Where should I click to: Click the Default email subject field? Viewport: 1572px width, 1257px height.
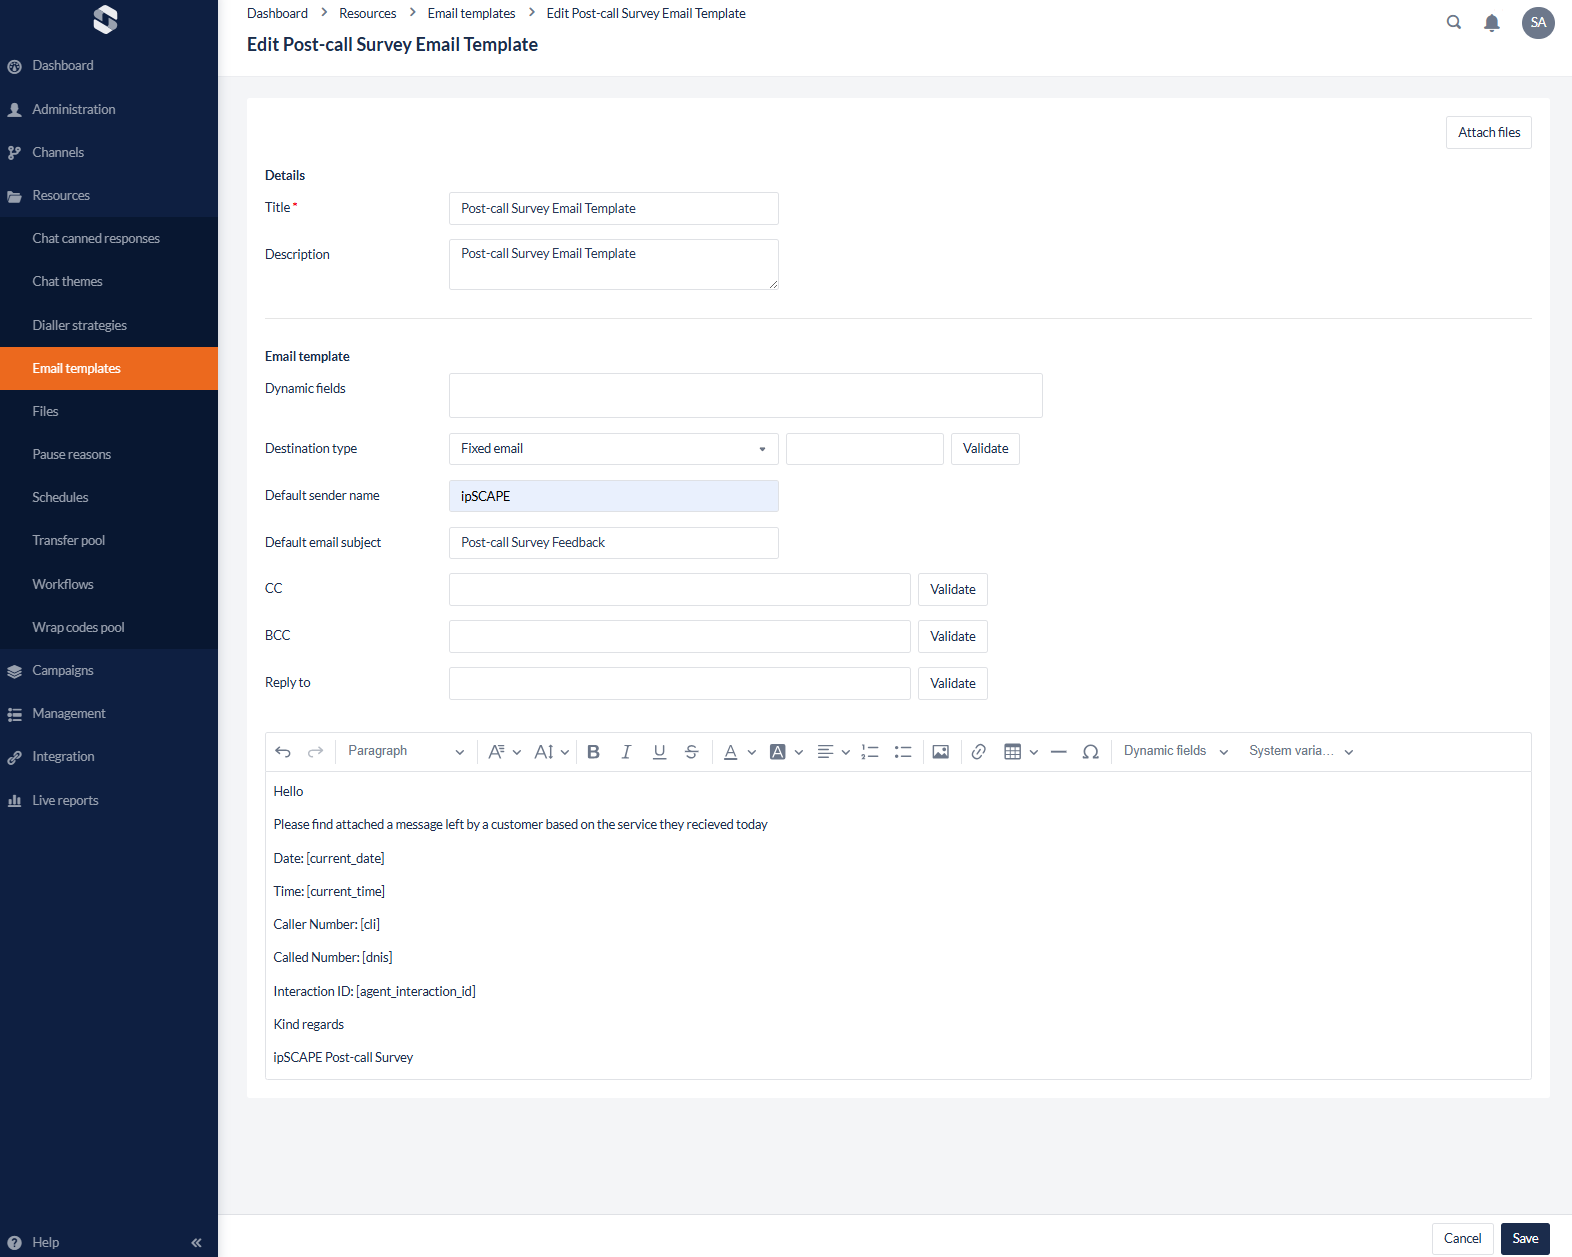click(x=613, y=543)
